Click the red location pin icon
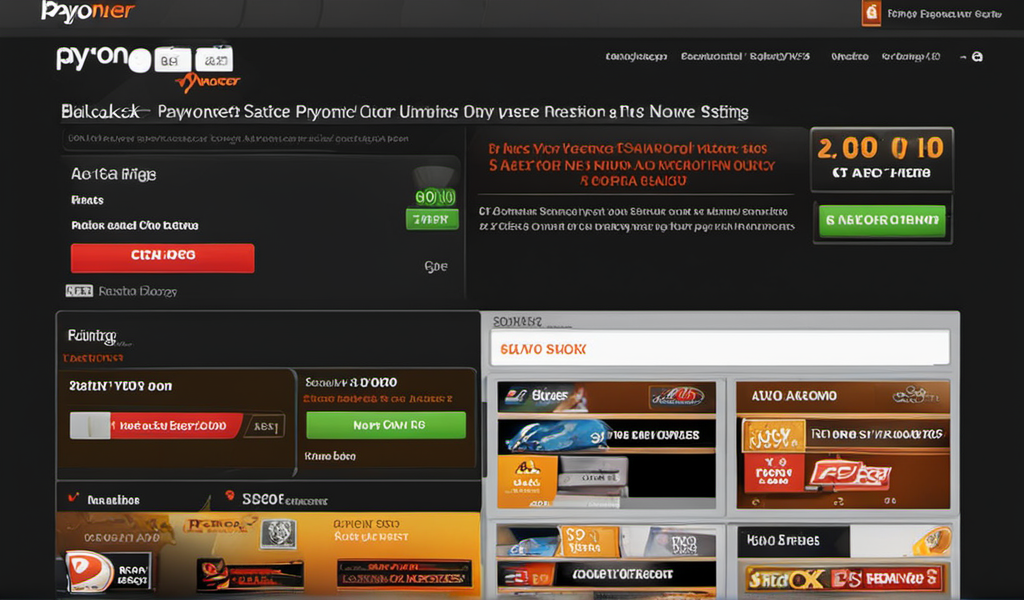The height and width of the screenshot is (600, 1024). point(231,497)
